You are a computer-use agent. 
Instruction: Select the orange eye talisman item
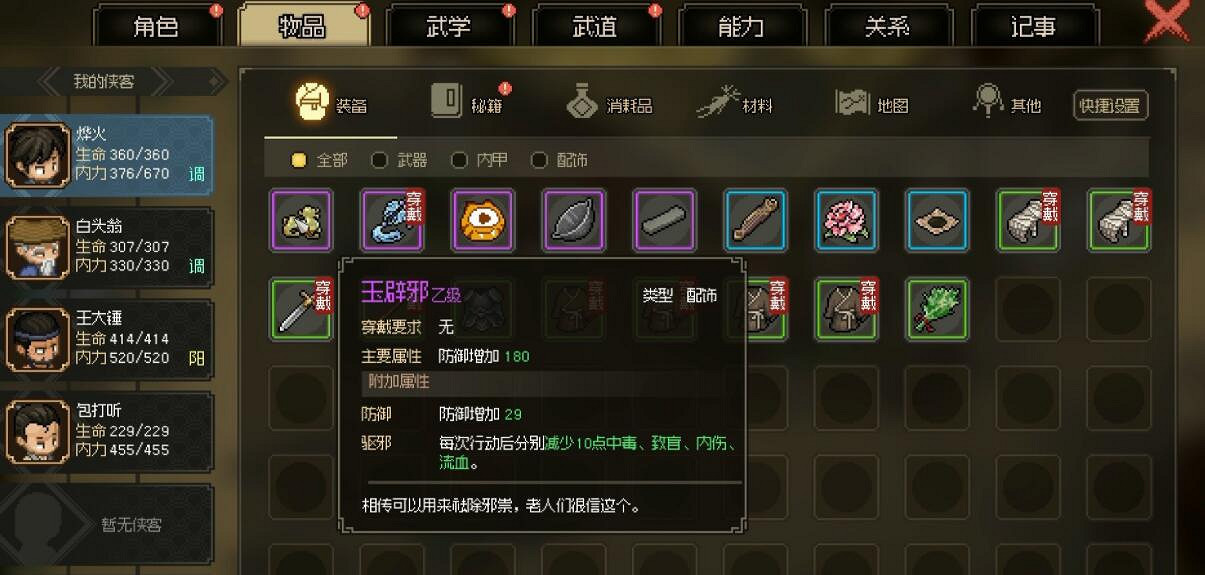point(482,220)
